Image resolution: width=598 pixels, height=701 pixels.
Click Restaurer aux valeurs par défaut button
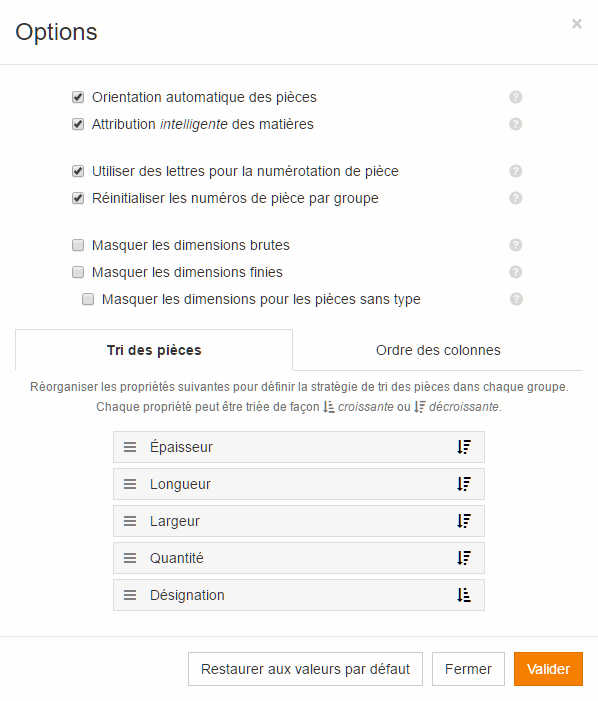click(305, 669)
